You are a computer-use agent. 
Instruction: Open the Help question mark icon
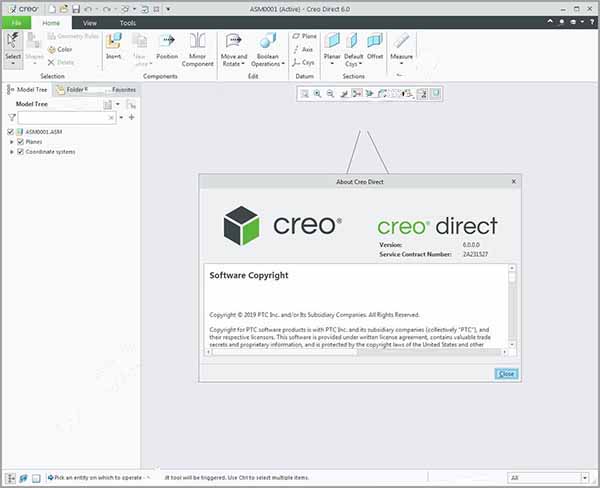(592, 22)
